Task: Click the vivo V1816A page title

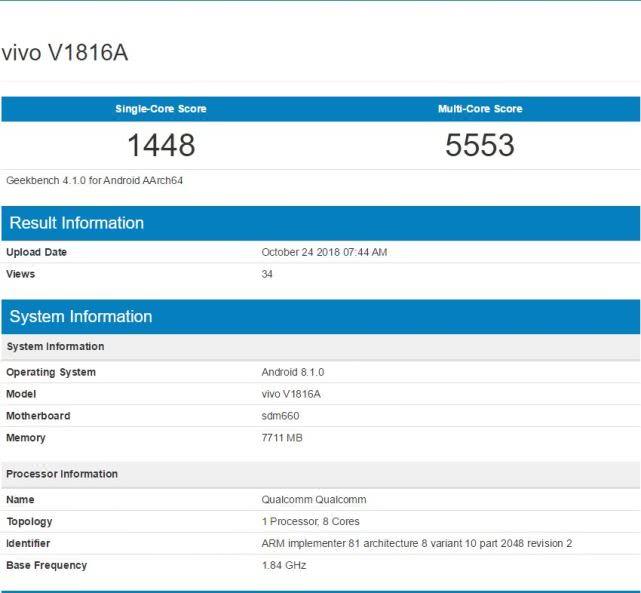Action: tap(65, 52)
